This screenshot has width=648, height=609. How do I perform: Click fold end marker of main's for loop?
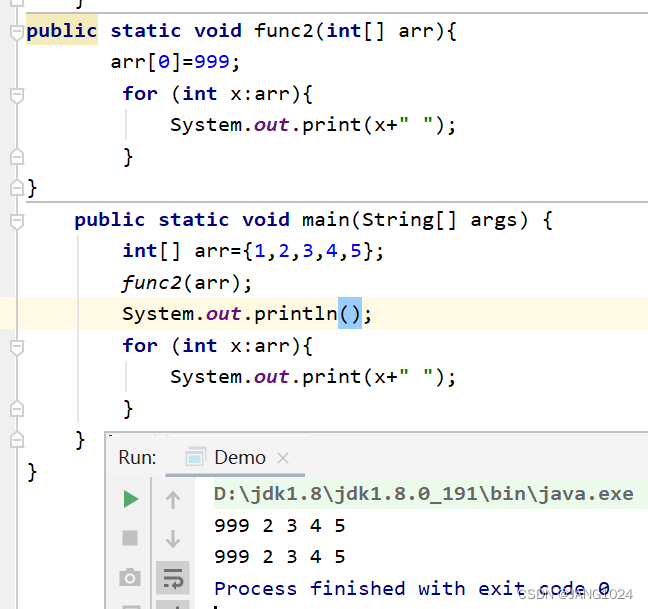(x=17, y=409)
